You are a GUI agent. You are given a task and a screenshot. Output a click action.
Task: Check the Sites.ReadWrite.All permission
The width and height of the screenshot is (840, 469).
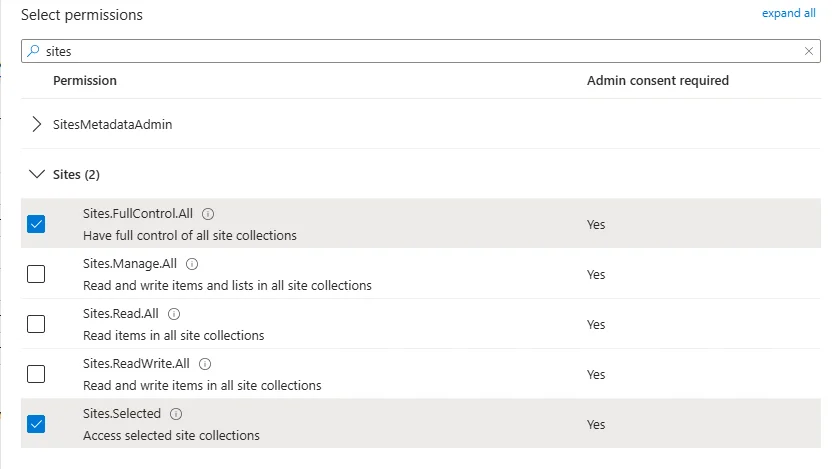[36, 374]
